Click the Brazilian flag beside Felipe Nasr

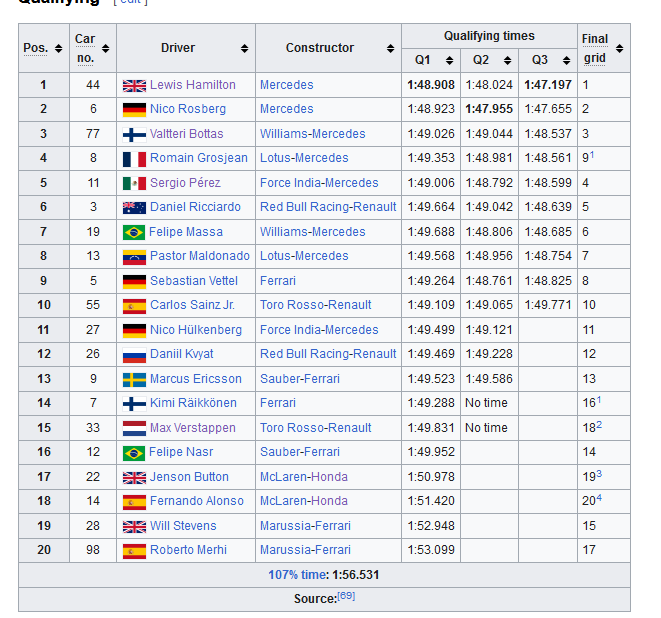pyautogui.click(x=134, y=453)
